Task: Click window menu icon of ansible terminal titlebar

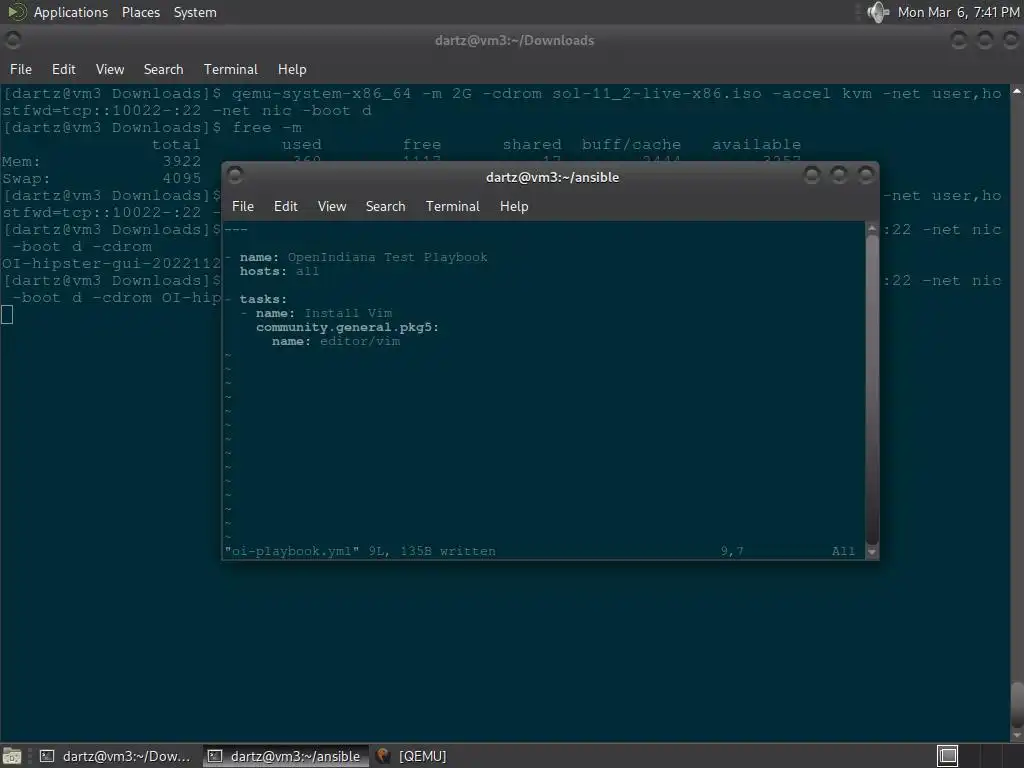Action: pyautogui.click(x=235, y=175)
